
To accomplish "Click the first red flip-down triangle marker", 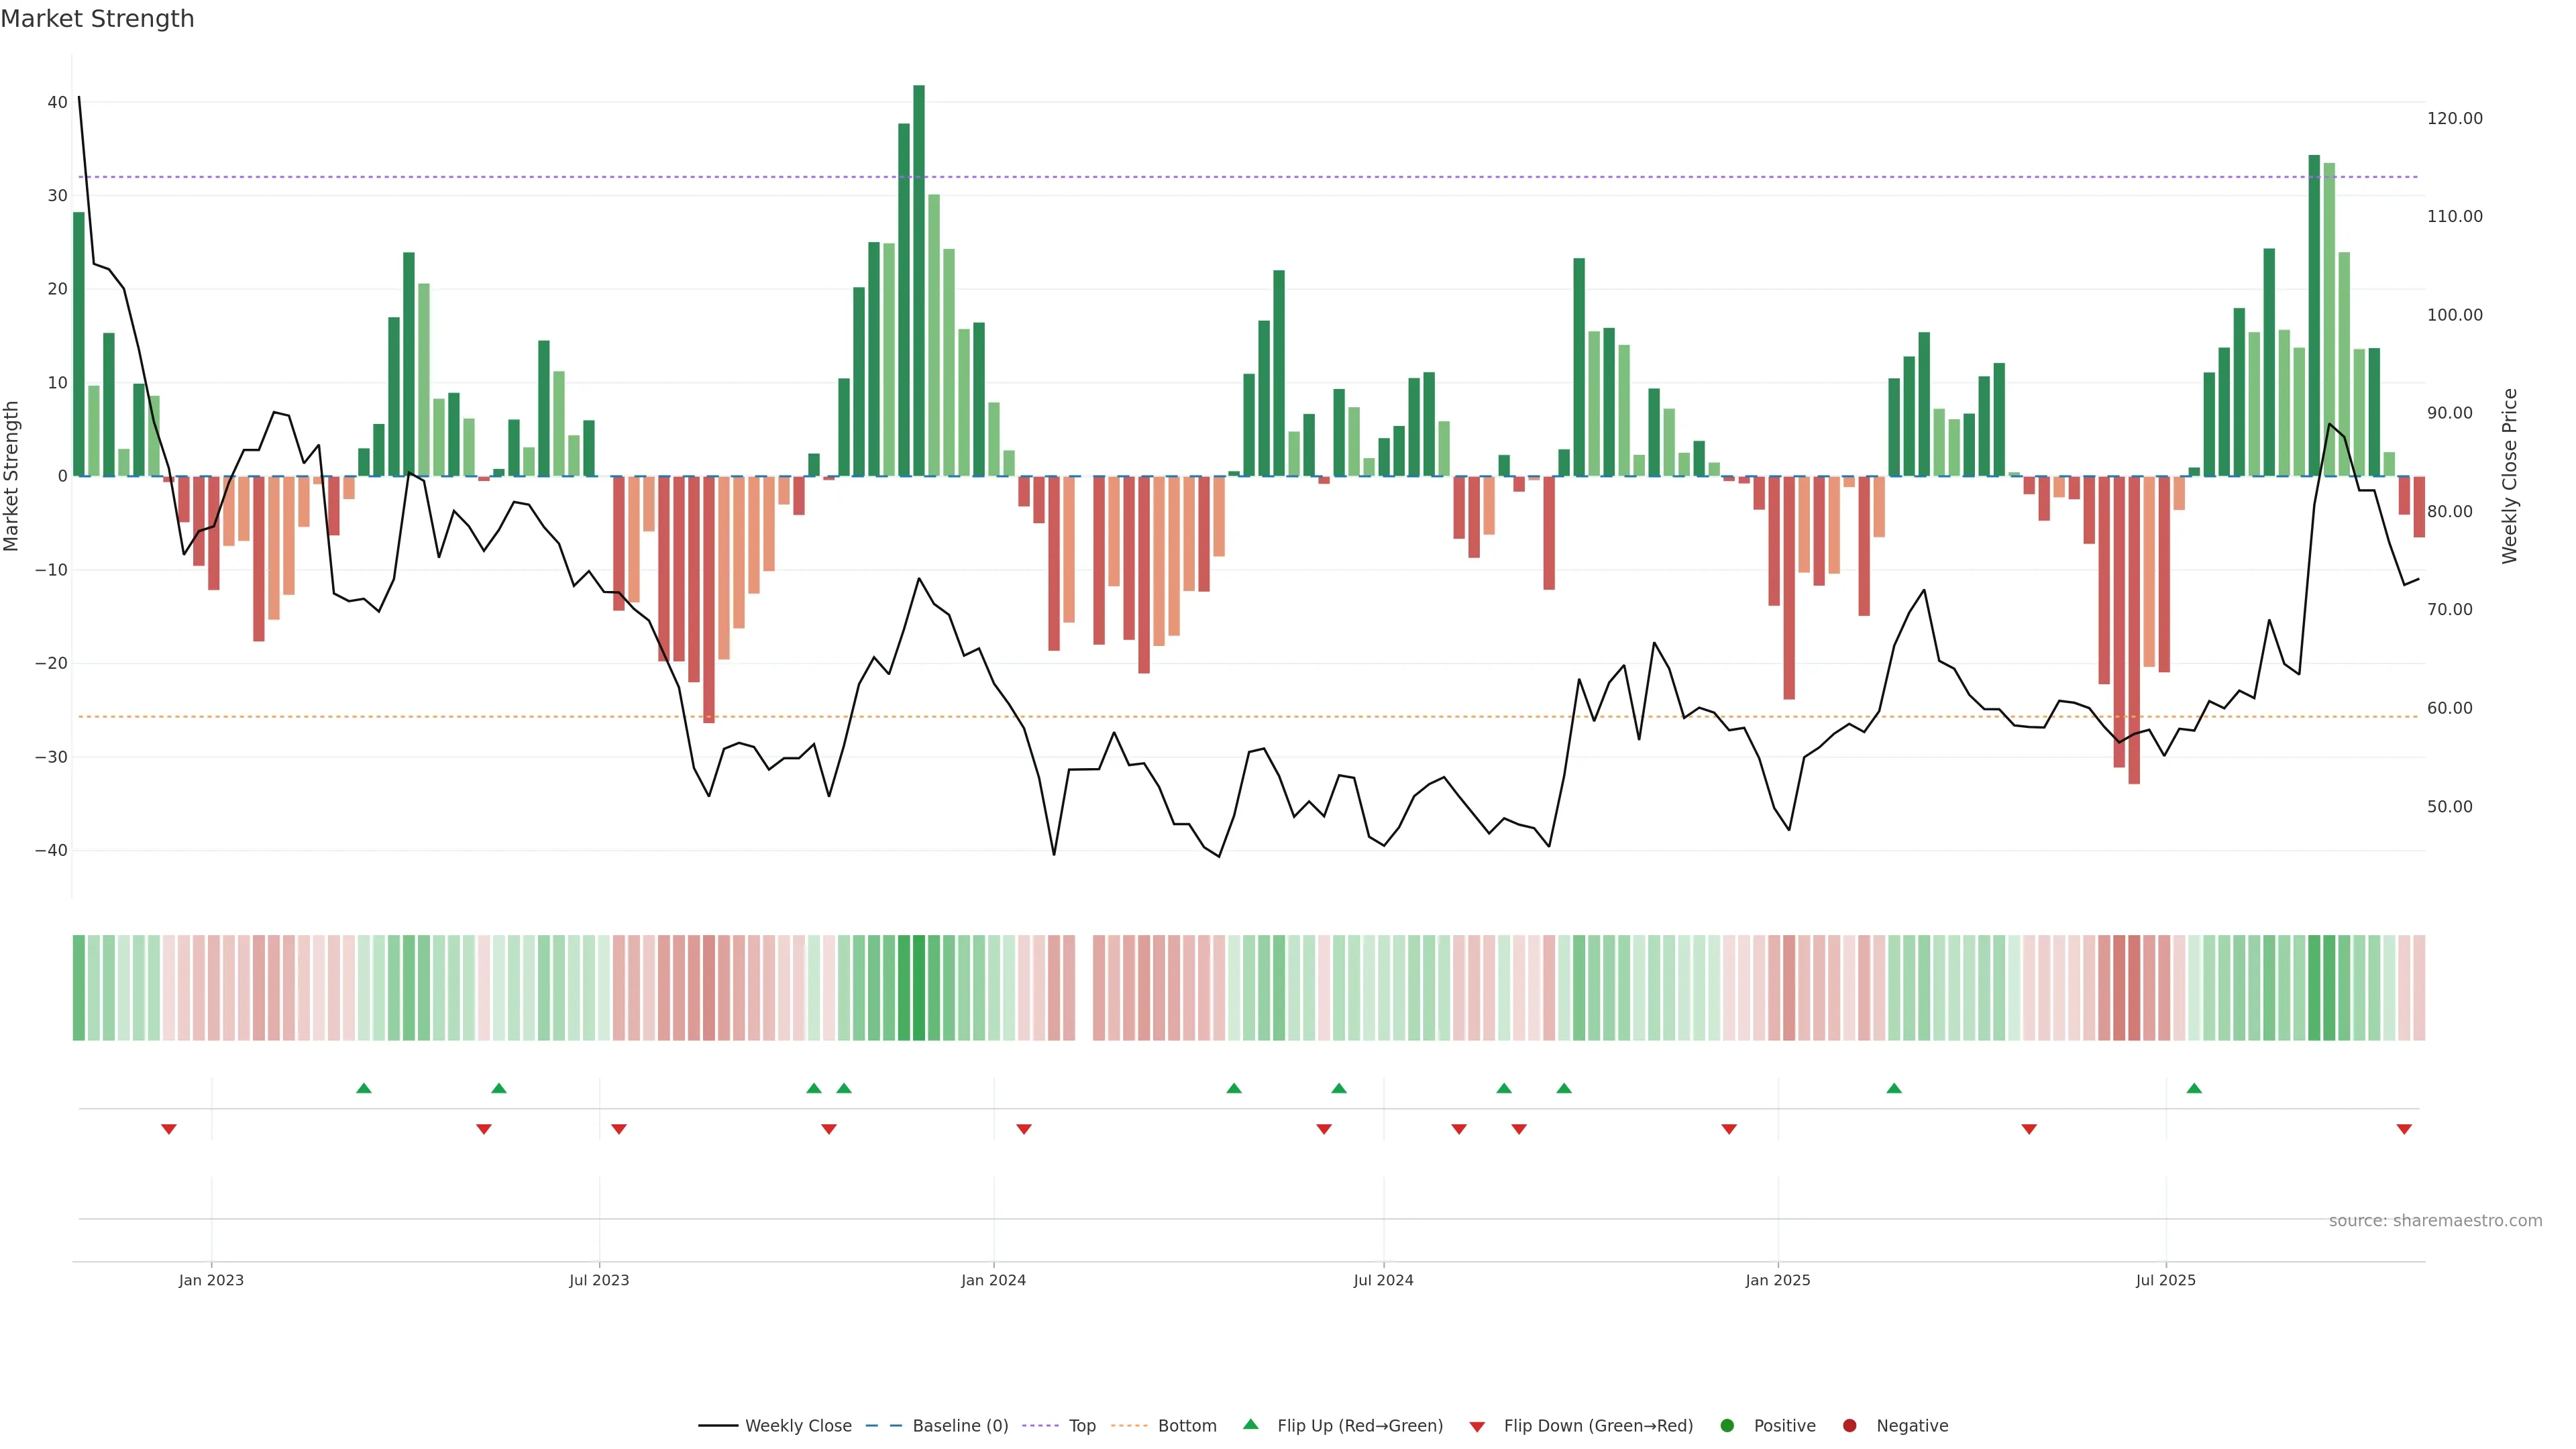I will (x=169, y=1129).
